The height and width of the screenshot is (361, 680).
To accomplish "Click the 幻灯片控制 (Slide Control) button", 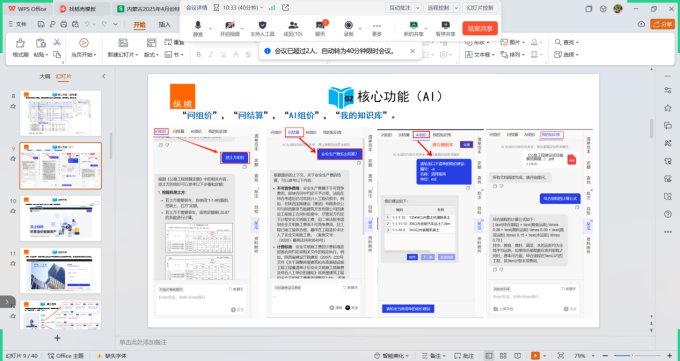I will (480, 8).
